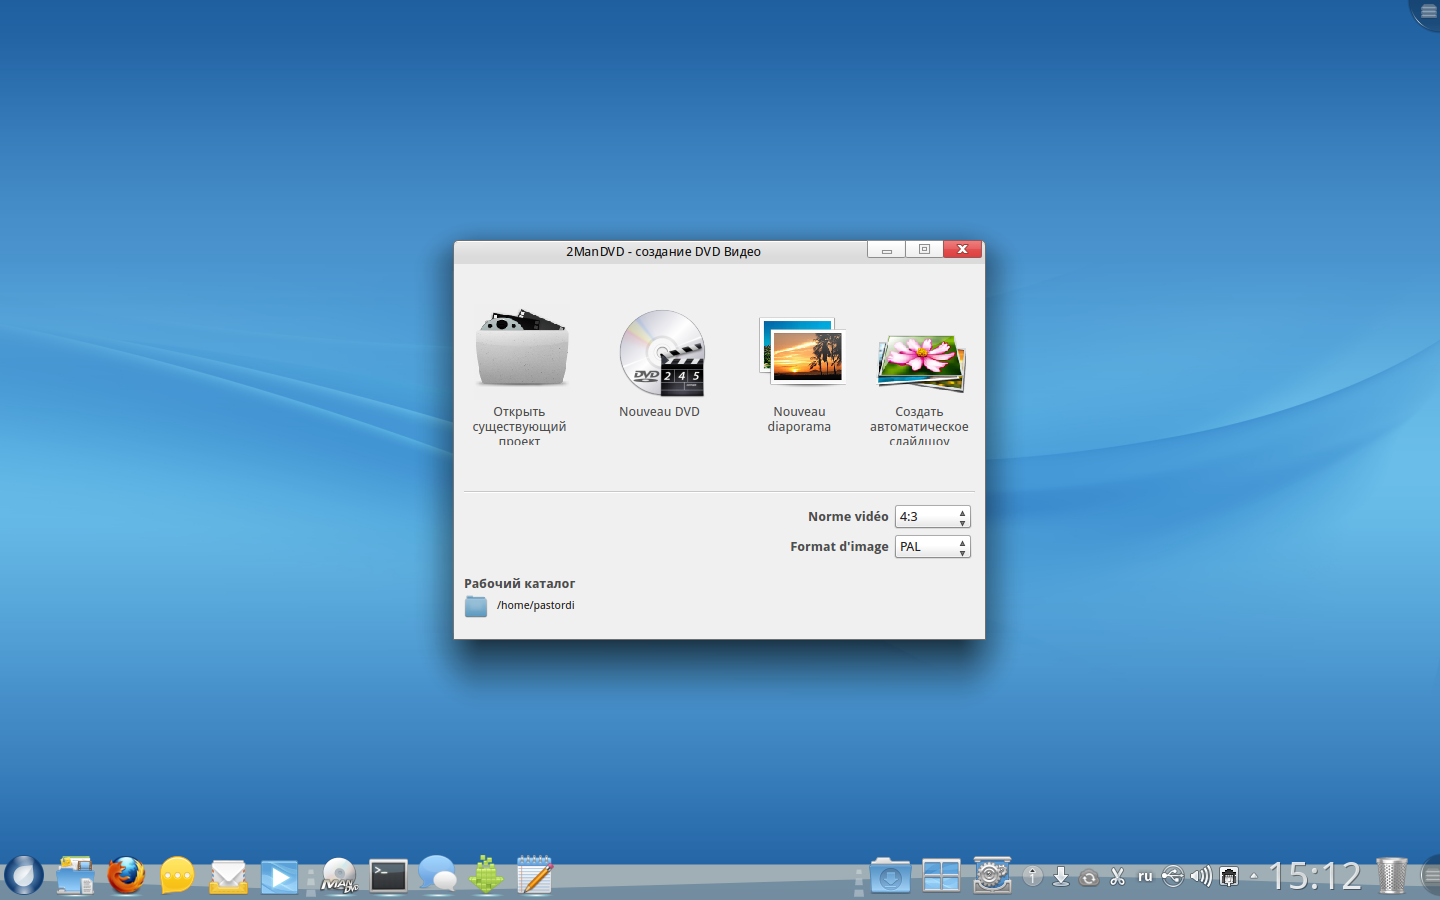Viewport: 1440px width, 900px height.
Task: Open the system settings gear icon
Action: click(992, 875)
